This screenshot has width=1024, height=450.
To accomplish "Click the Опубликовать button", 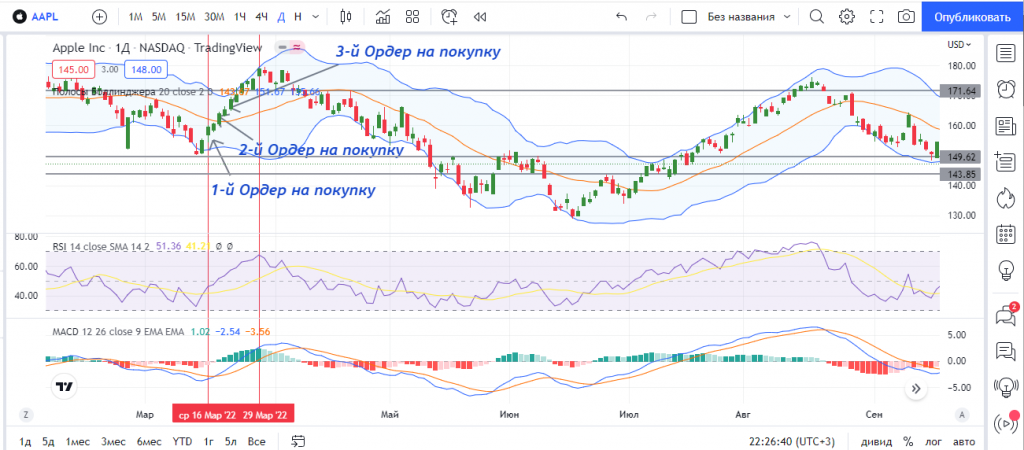I will pos(972,16).
